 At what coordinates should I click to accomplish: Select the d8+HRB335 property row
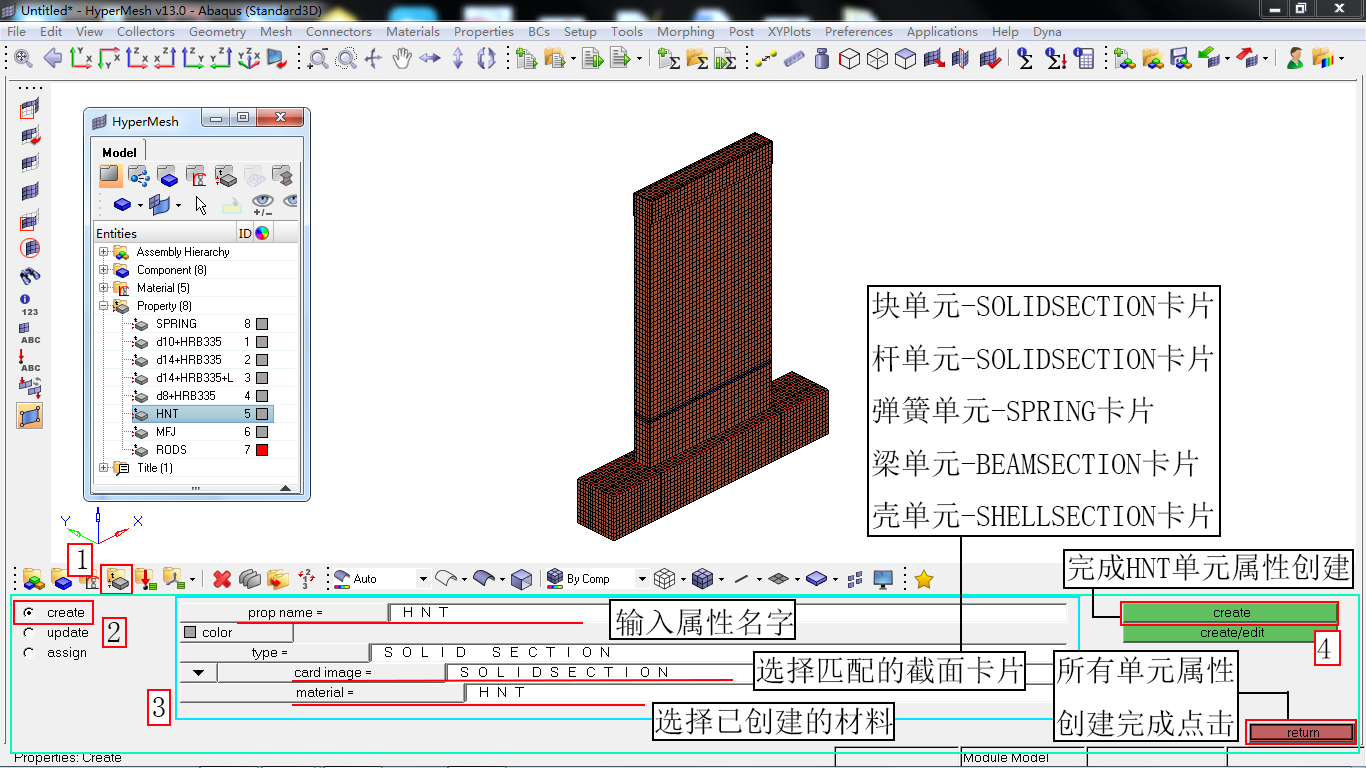(186, 396)
